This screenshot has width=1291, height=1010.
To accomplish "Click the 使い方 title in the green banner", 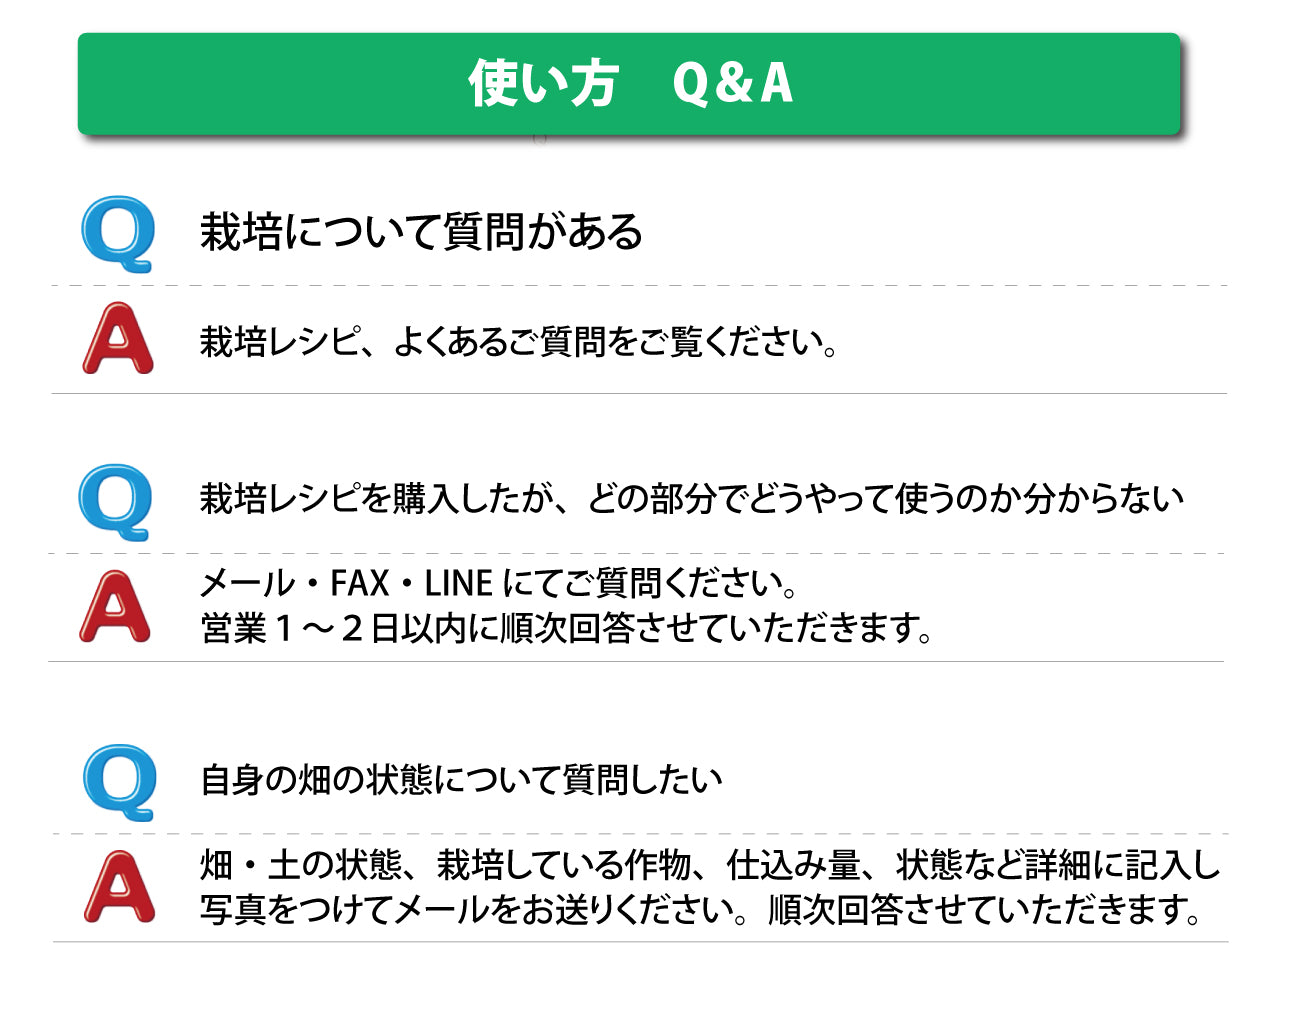I will click(543, 83).
